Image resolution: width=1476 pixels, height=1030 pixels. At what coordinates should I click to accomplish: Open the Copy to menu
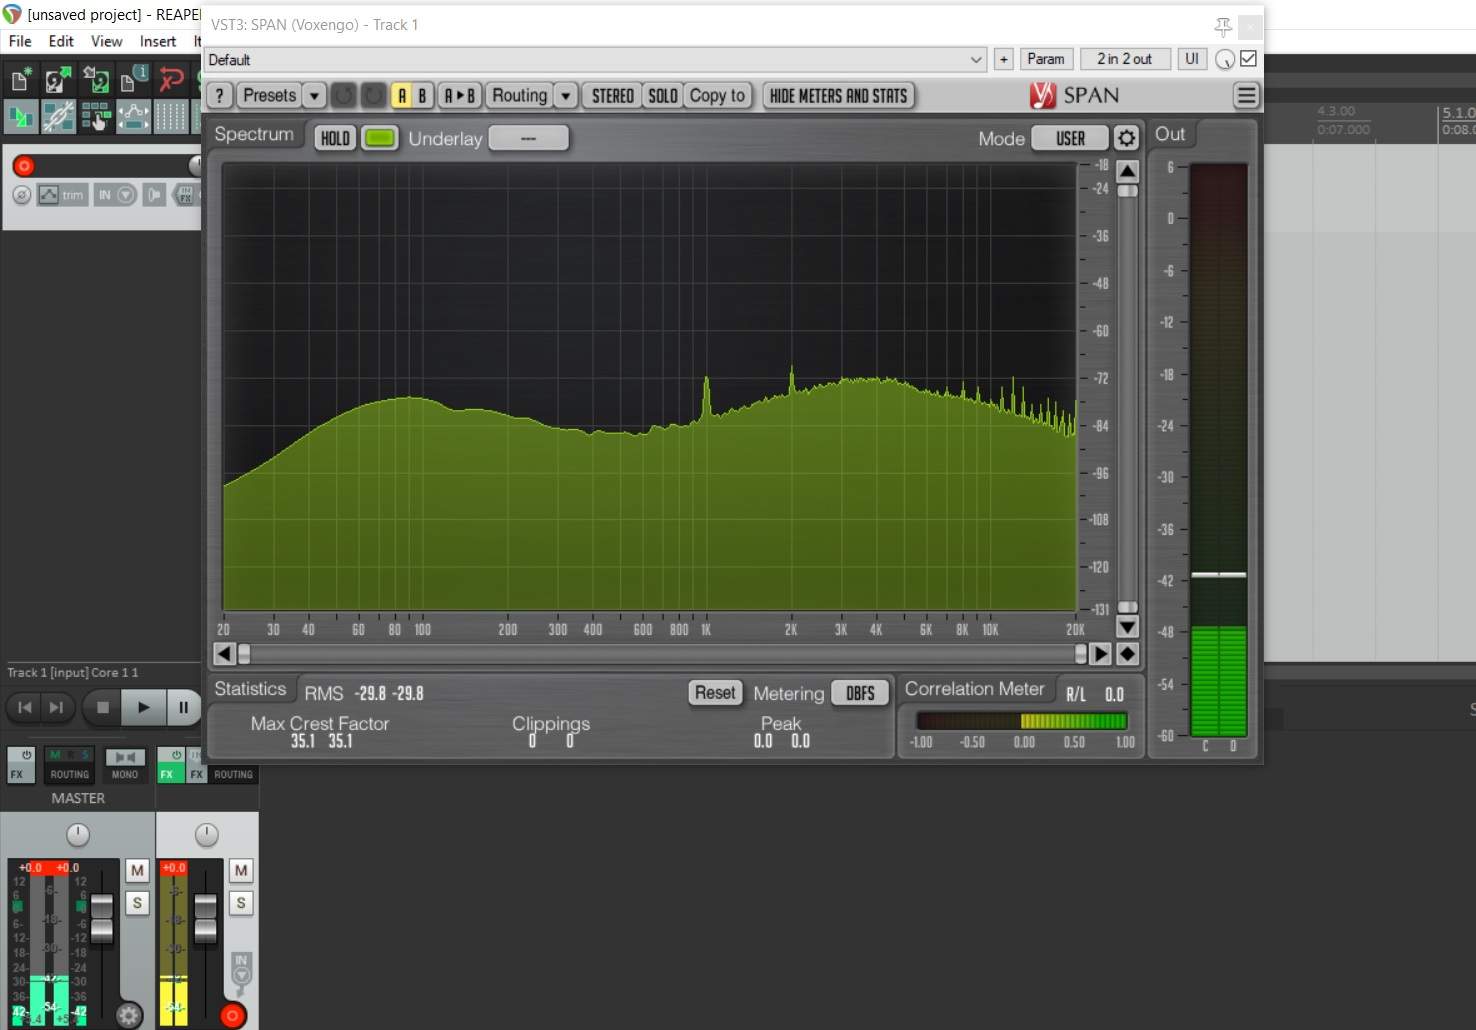click(x=718, y=96)
